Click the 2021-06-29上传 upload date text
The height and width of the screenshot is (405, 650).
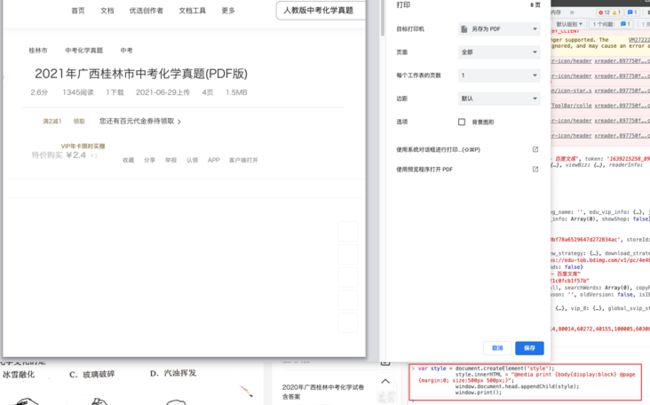pos(162,92)
